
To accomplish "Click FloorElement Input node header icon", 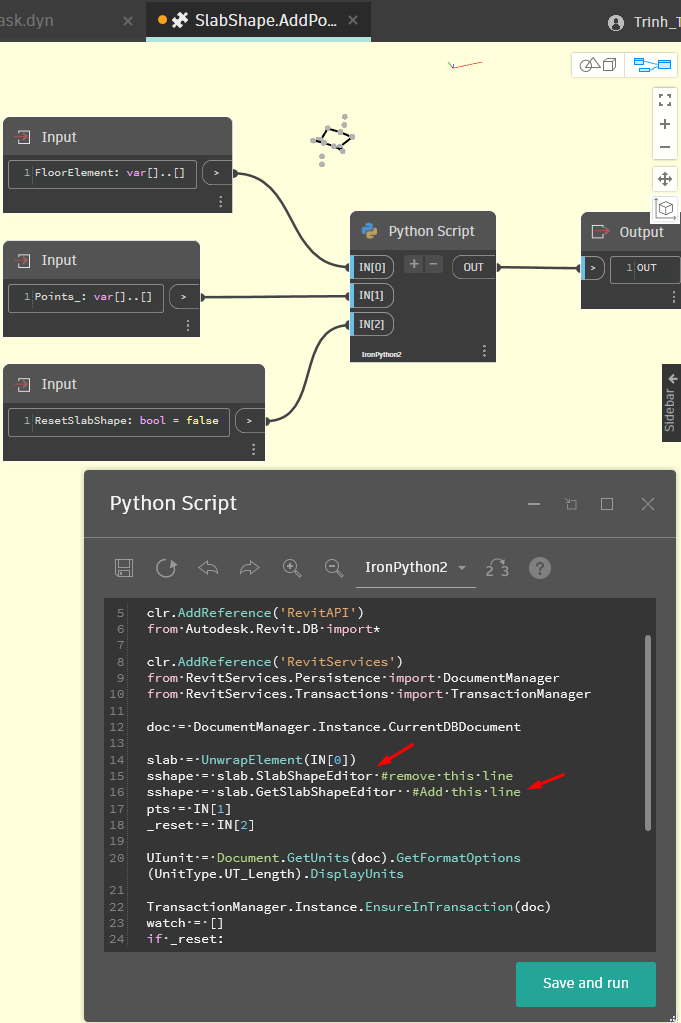I will point(23,137).
